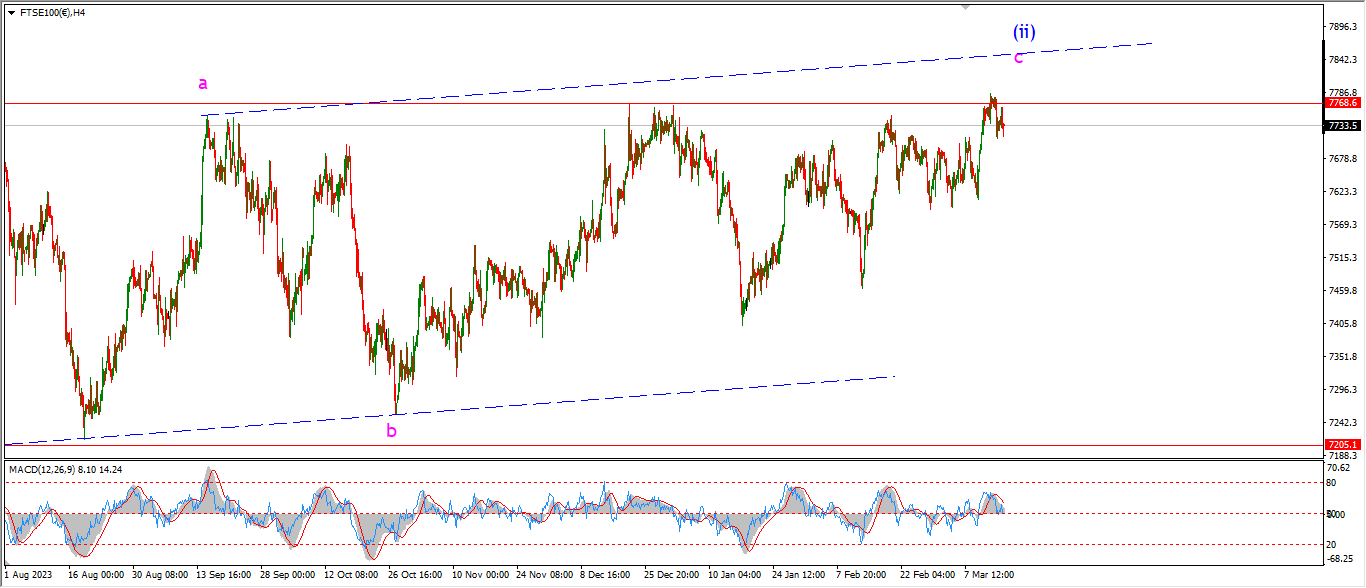Click the '1 Aug 2023' date label

click(29, 575)
